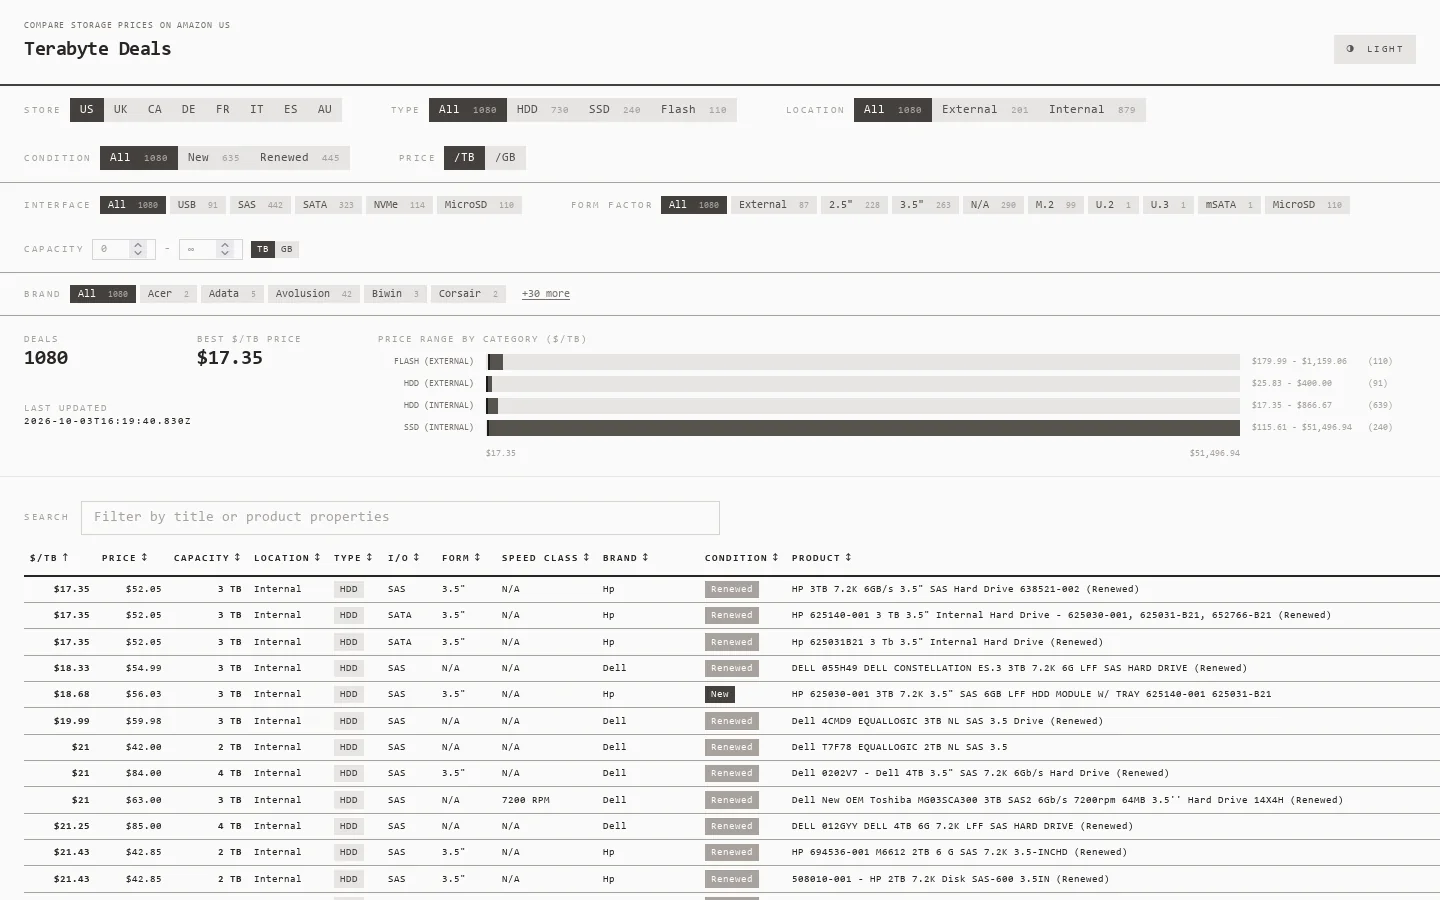
Task: Increment the minimum capacity stepper
Action: point(138,245)
